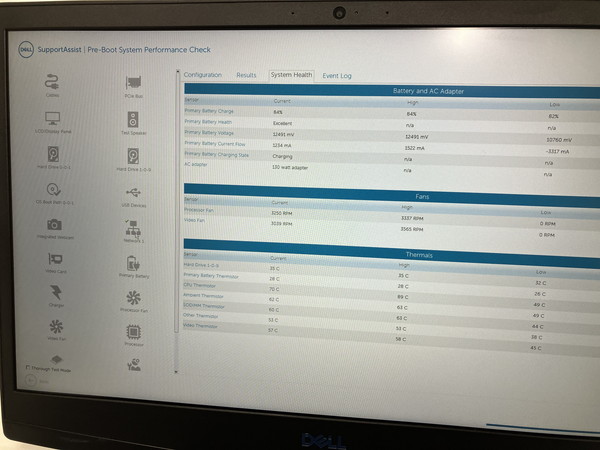Click the Video Card icon
The height and width of the screenshot is (450, 600).
click(54, 260)
